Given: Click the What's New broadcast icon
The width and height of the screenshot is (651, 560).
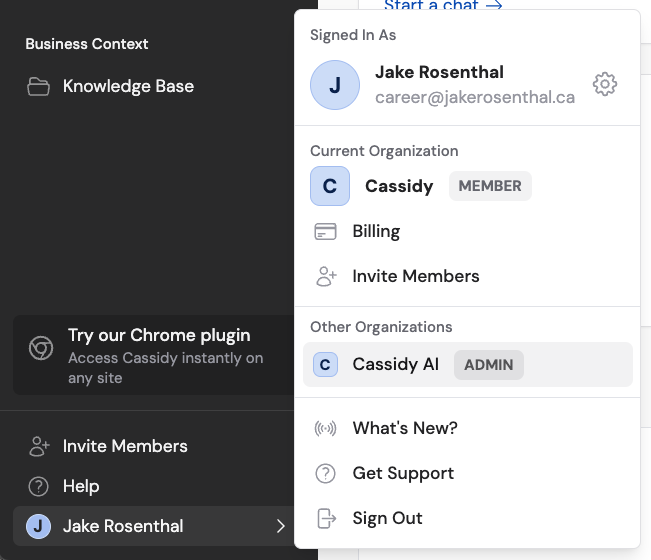Looking at the screenshot, I should (325, 428).
